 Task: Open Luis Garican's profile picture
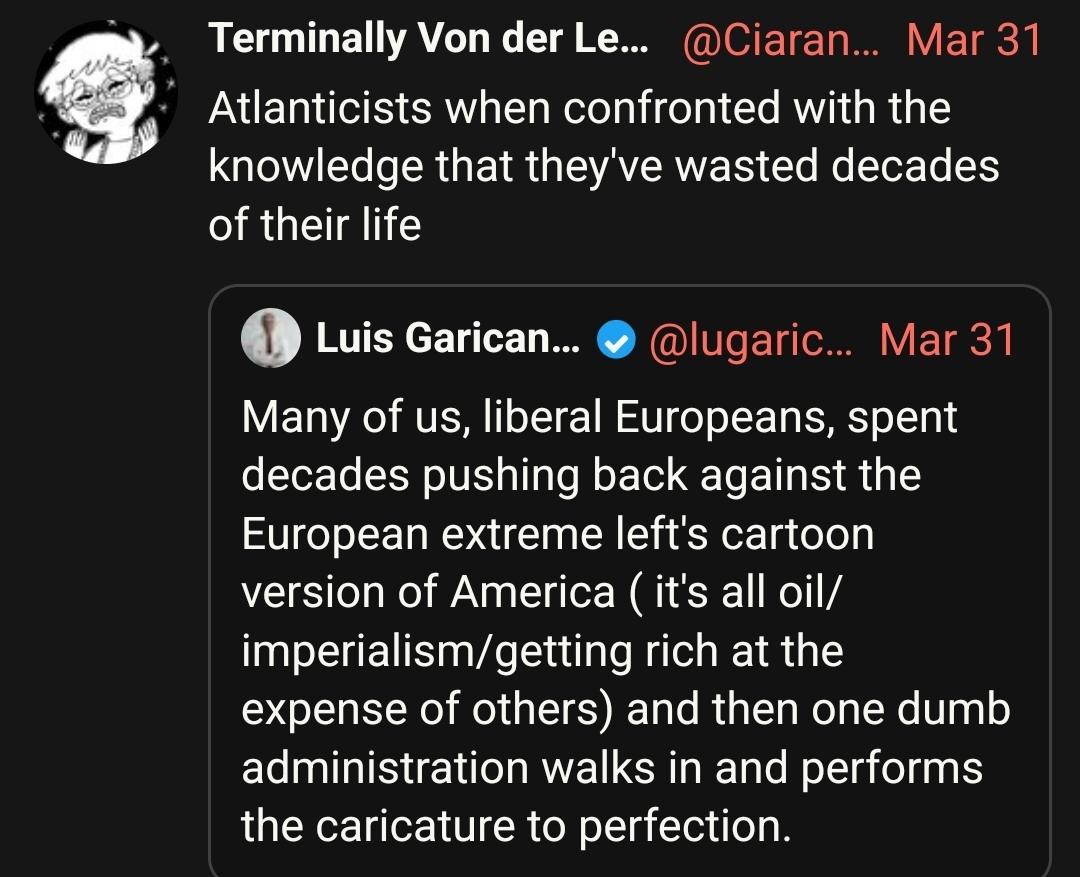pyautogui.click(x=268, y=338)
